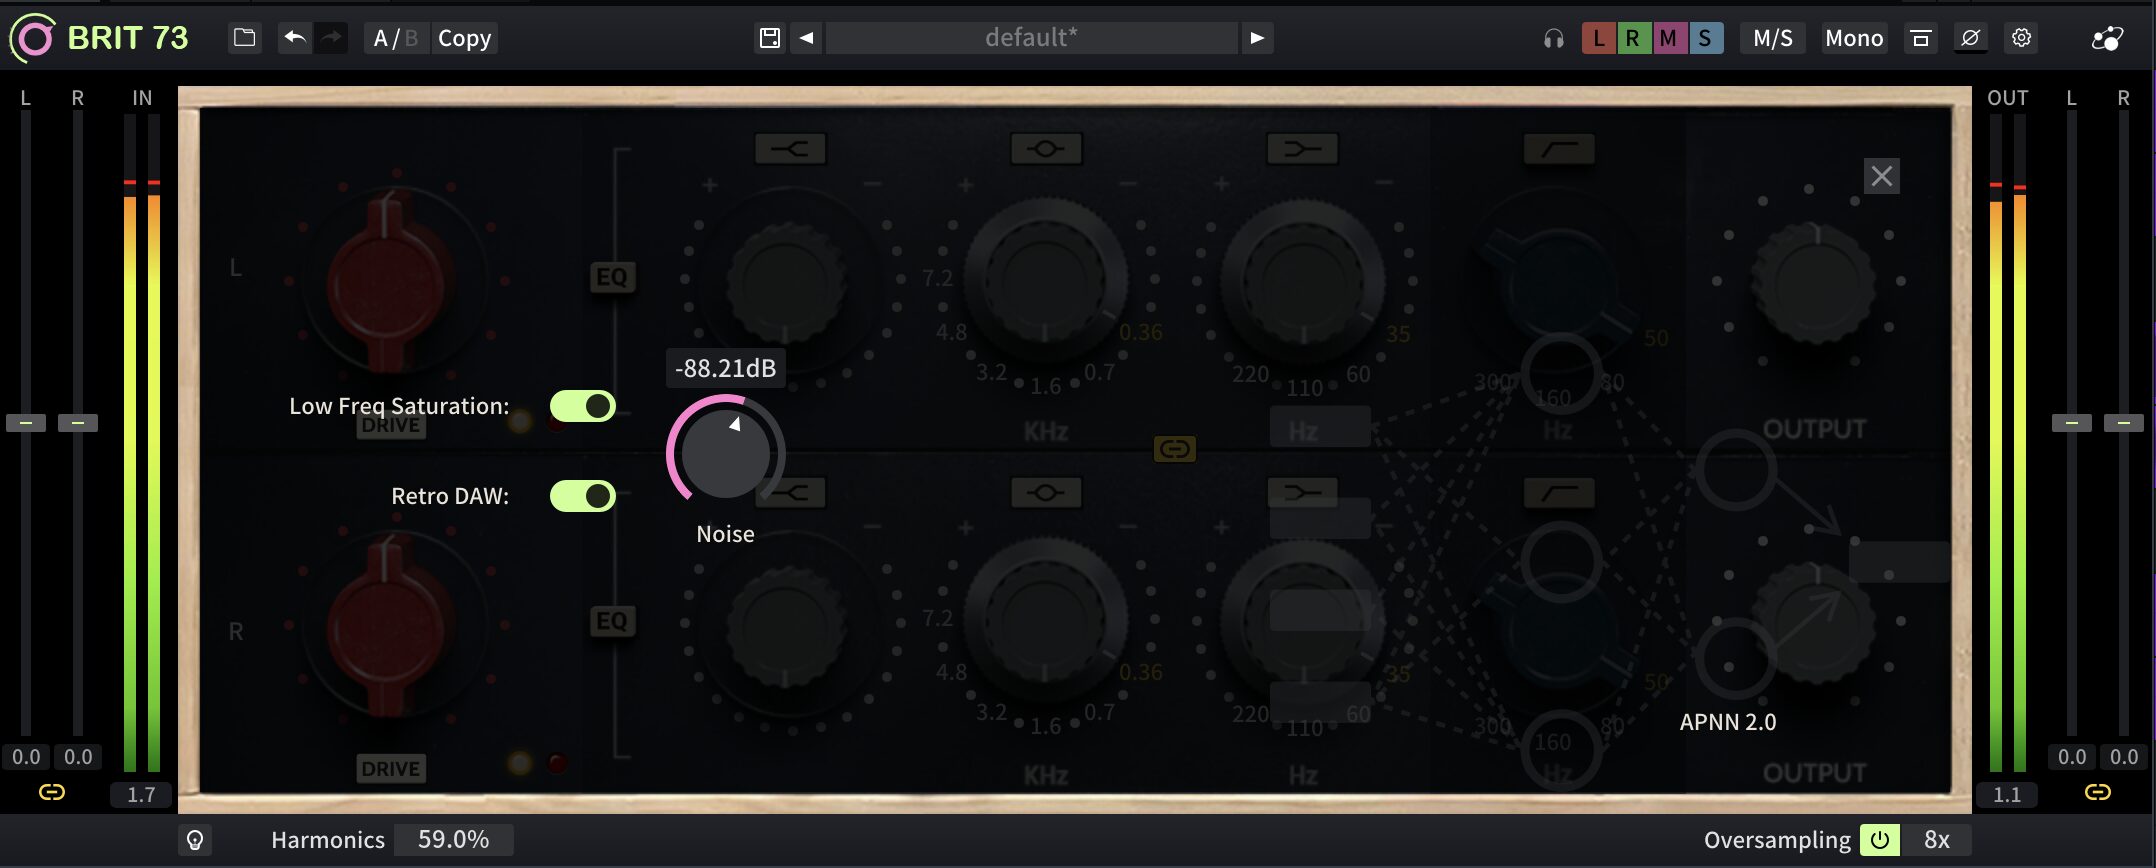Open the settings gear
The width and height of the screenshot is (2156, 868).
click(2021, 38)
